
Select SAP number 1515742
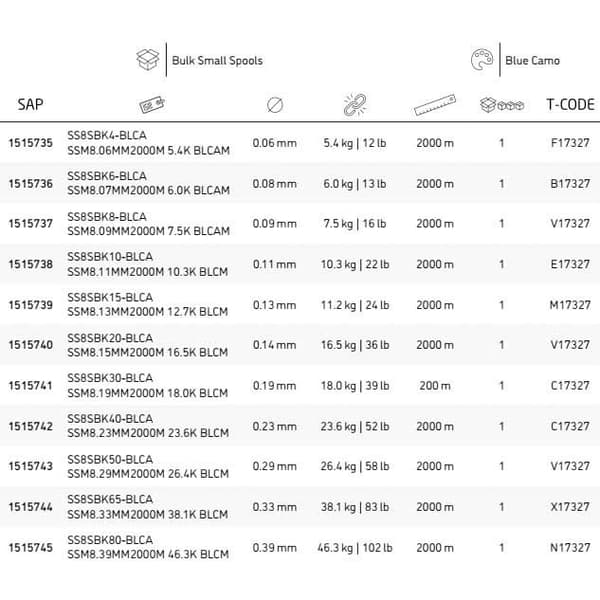[x=31, y=426]
